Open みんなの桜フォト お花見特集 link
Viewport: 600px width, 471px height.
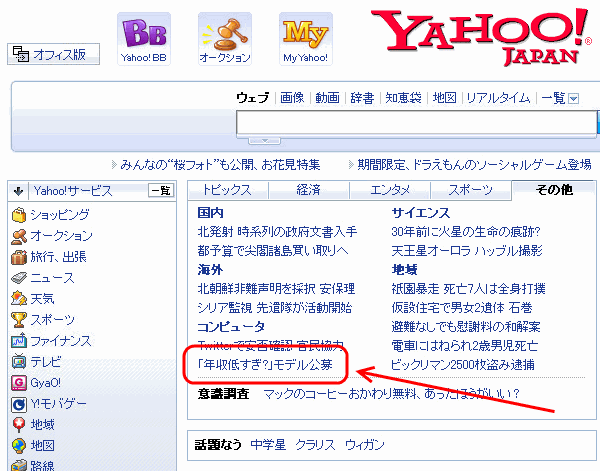point(220,165)
